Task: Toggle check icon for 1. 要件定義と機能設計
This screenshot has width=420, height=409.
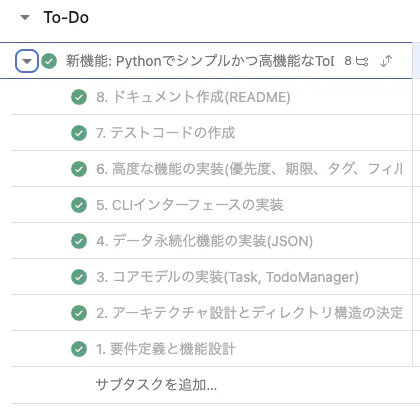Action: 79,349
